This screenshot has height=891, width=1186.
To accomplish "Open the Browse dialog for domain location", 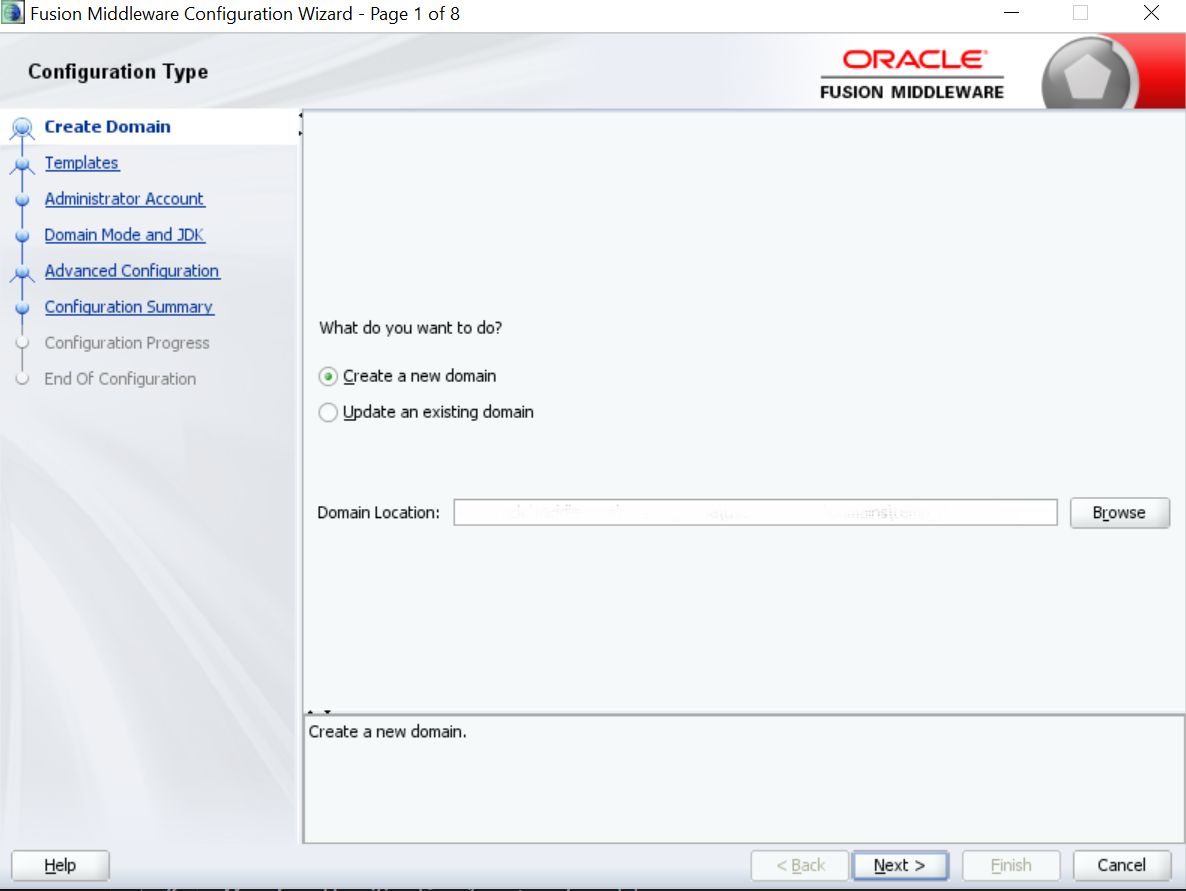I will click(1119, 513).
